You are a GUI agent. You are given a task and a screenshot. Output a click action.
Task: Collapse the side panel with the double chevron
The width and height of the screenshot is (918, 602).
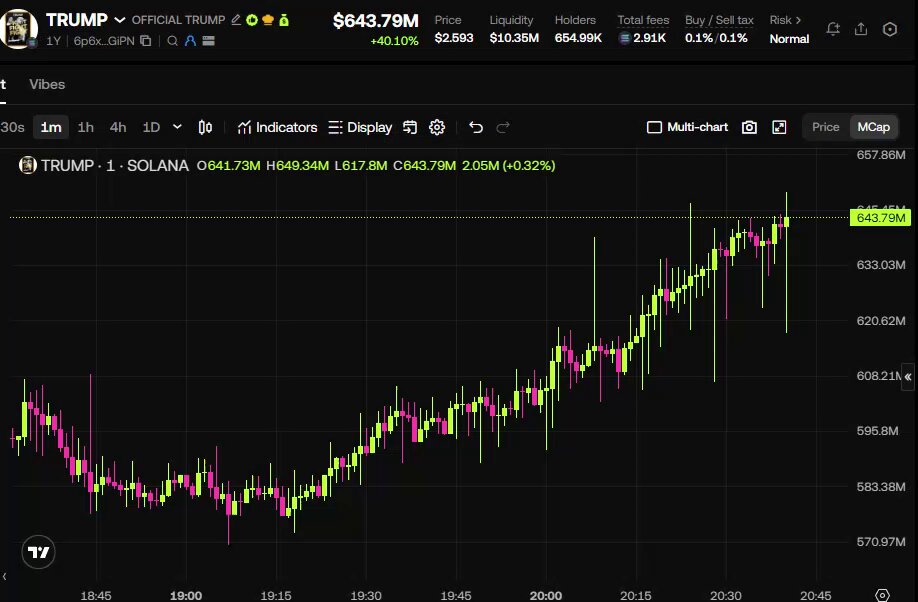point(907,377)
